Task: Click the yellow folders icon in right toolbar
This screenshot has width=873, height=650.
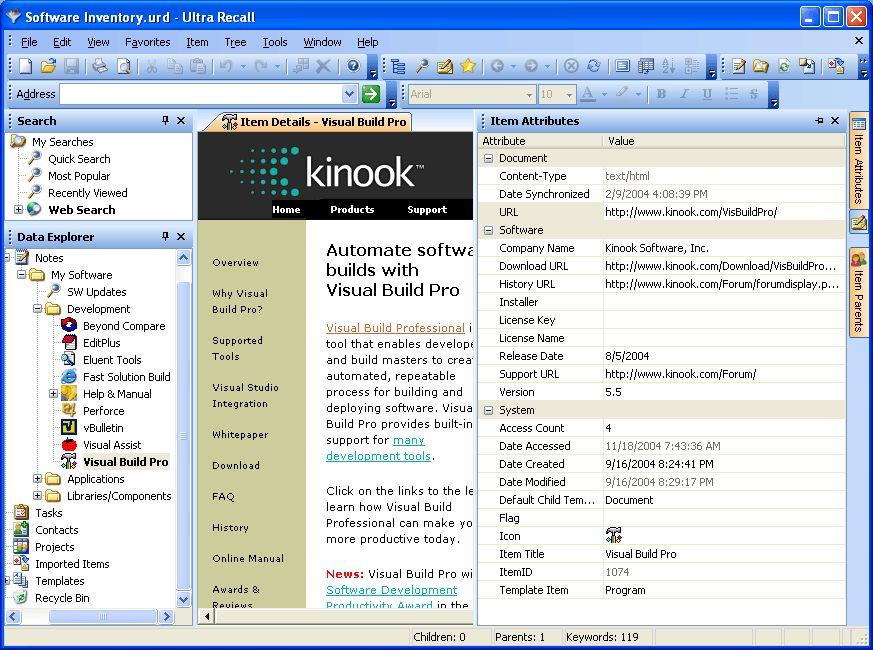Action: tap(761, 66)
